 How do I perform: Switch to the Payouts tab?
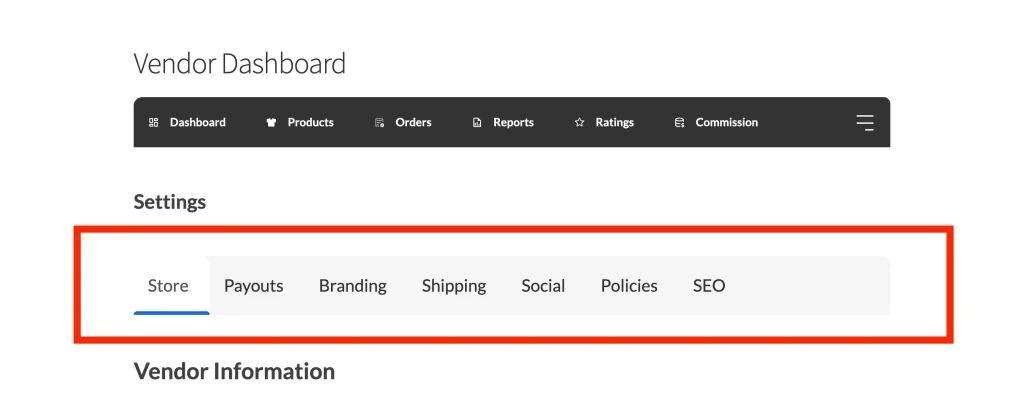(x=254, y=286)
